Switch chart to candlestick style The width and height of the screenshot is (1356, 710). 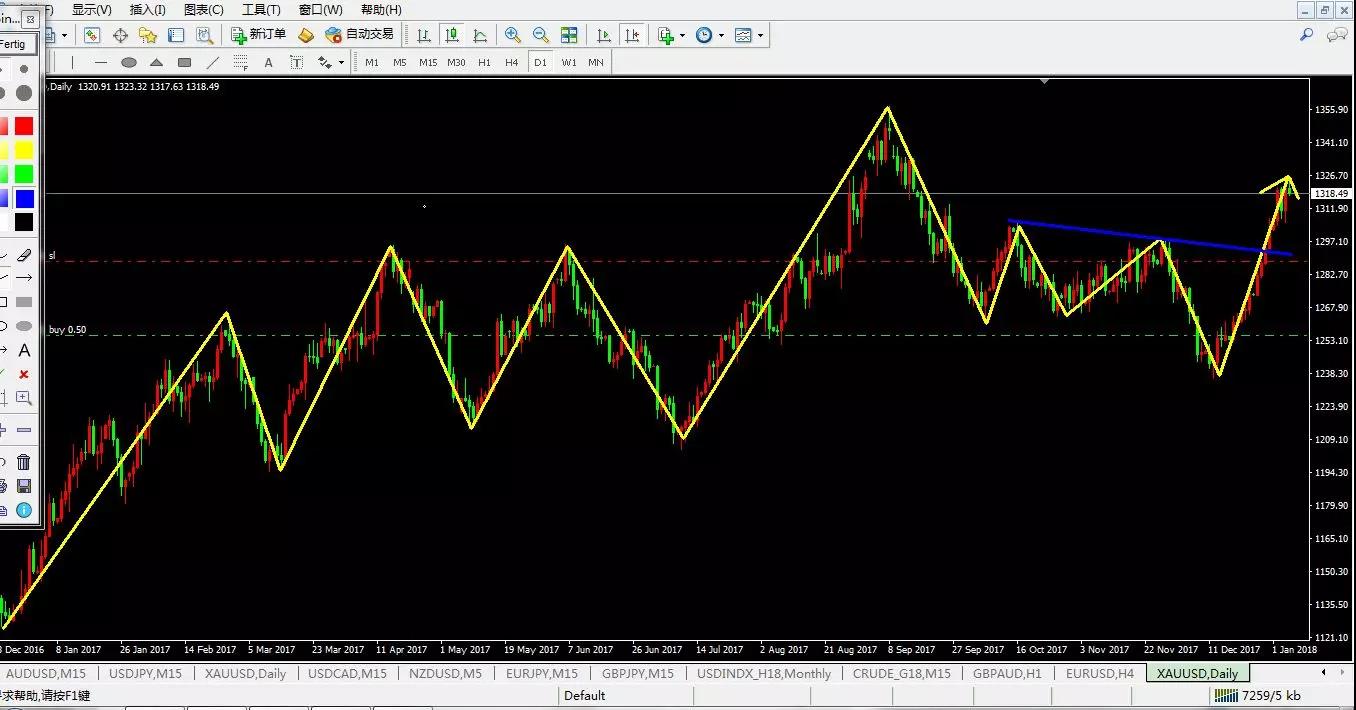452,35
